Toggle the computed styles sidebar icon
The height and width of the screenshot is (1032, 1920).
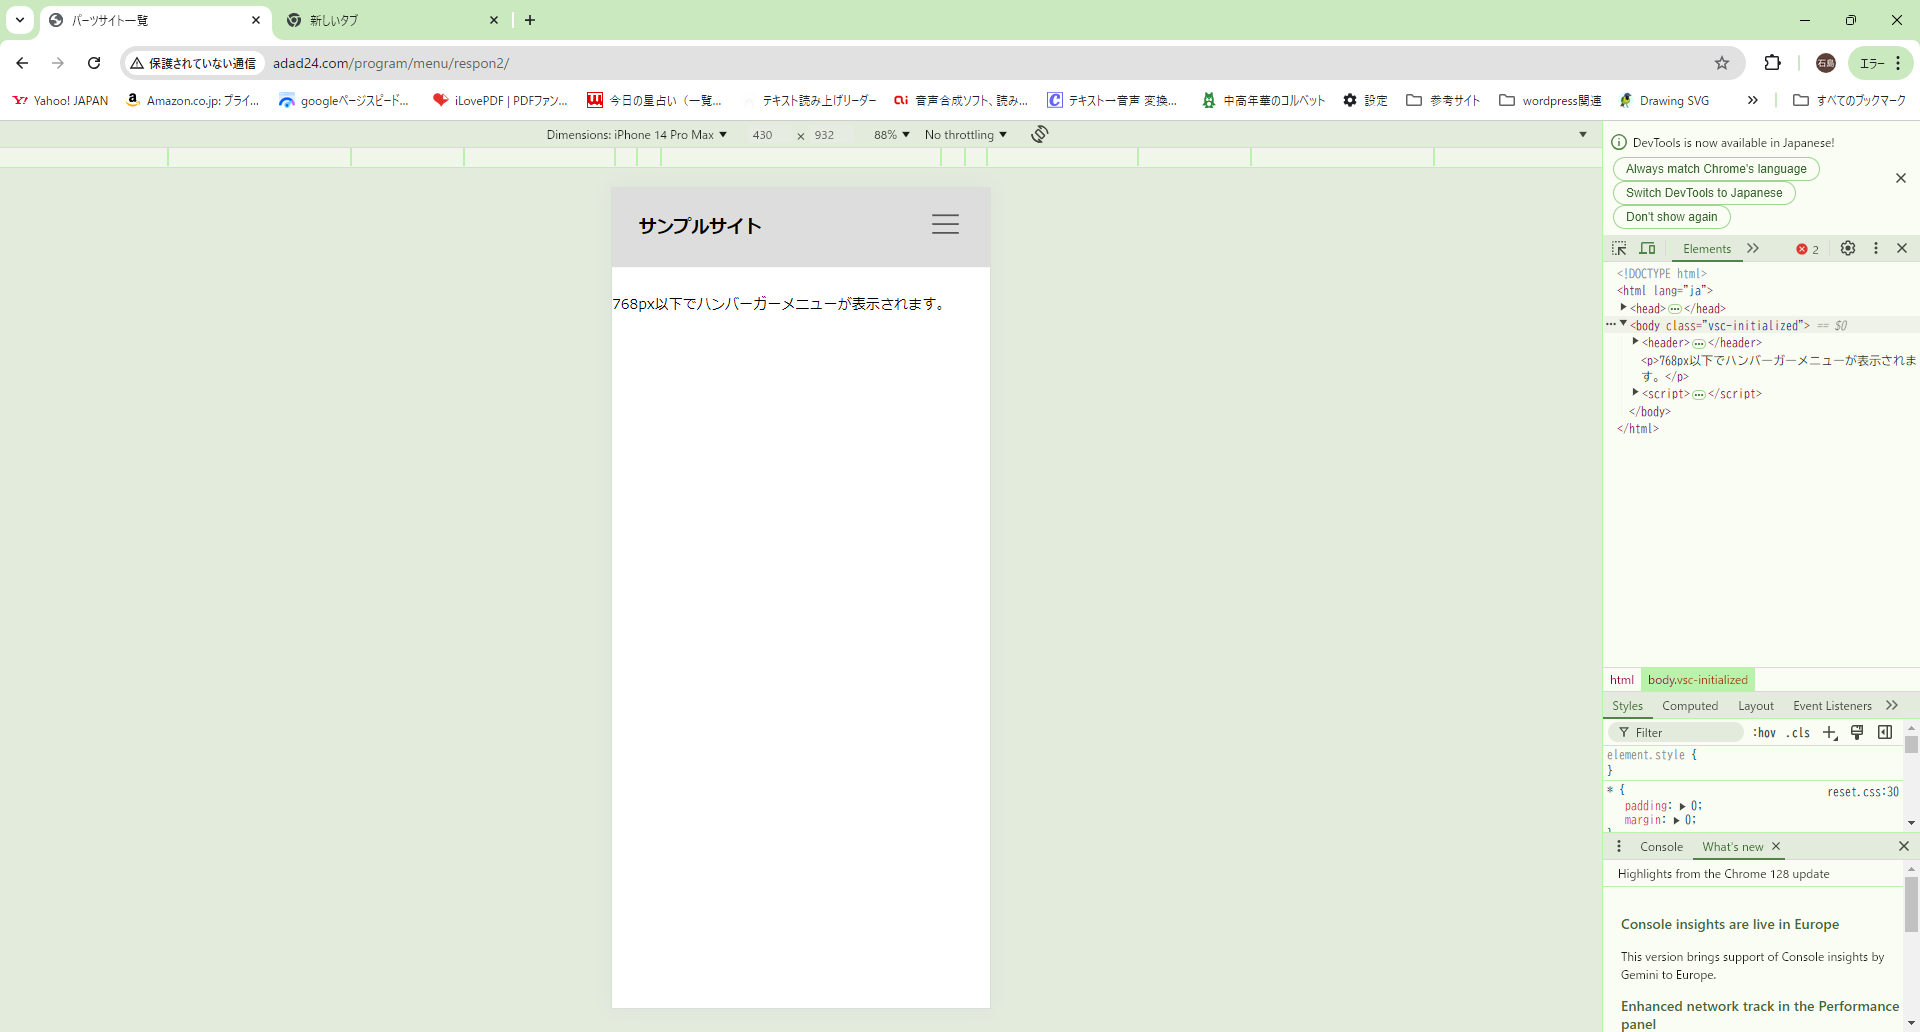coord(1885,733)
